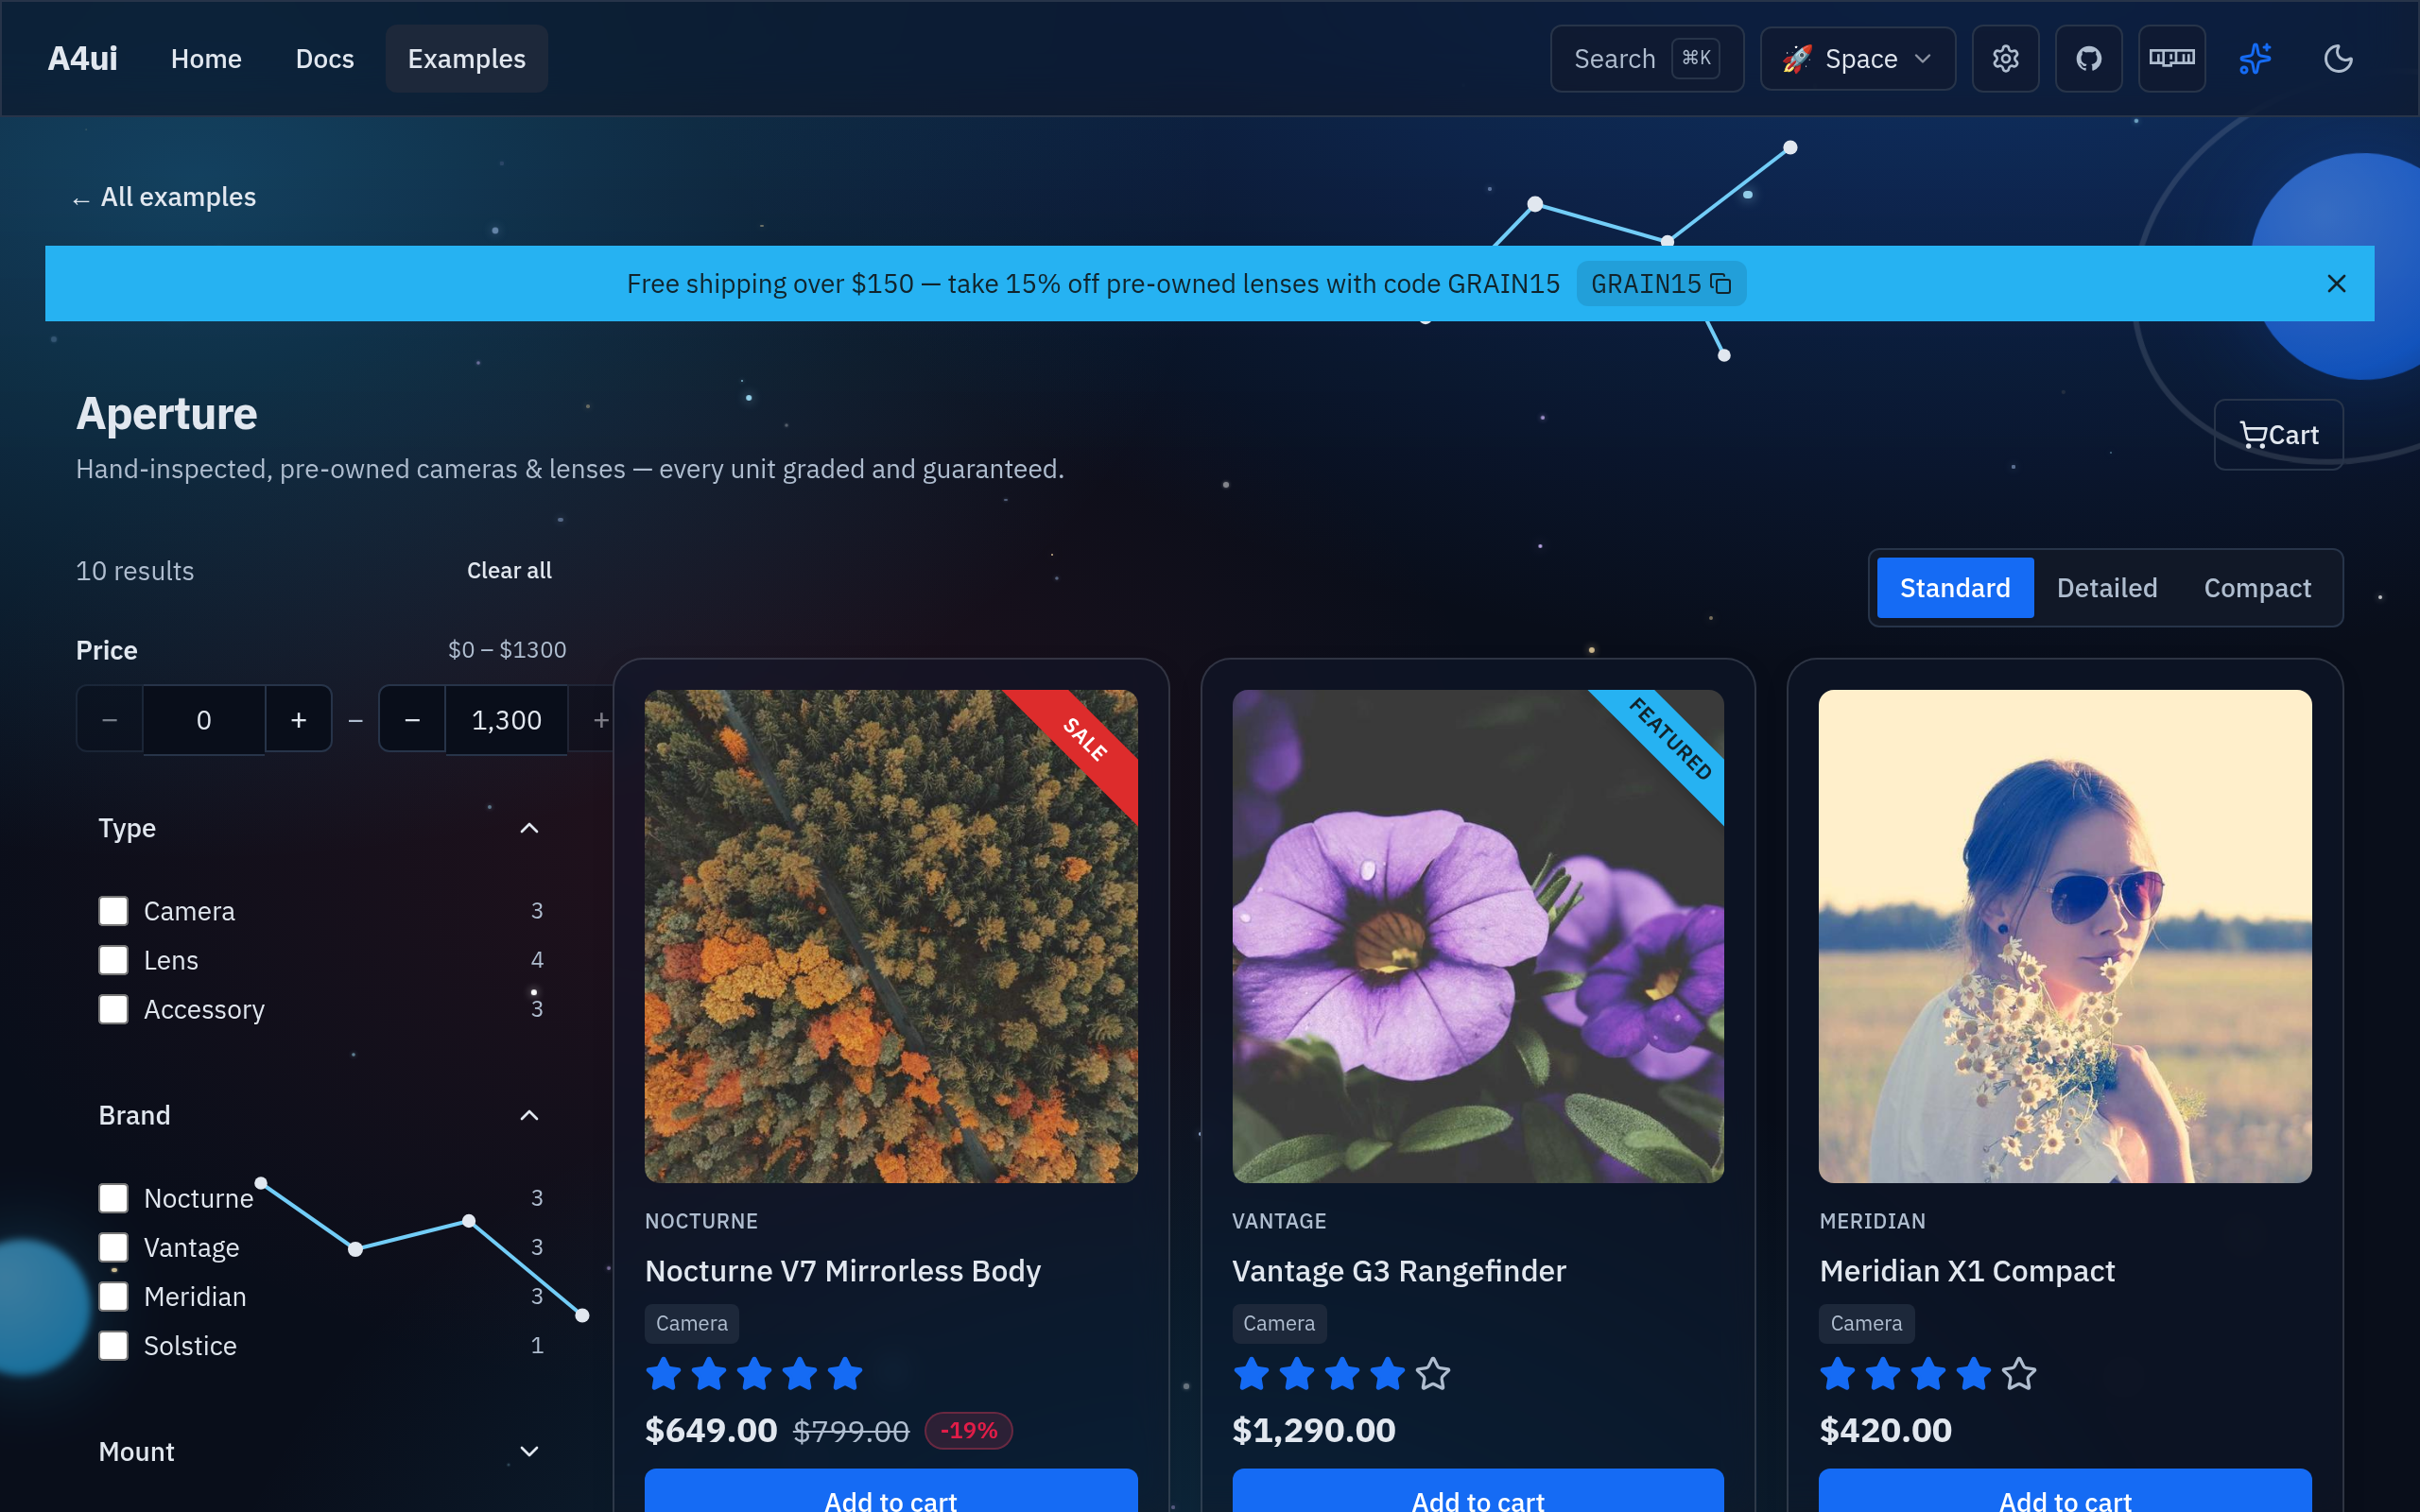Dismiss the free shipping banner
Screen dimensions: 2420x1512
point(2336,284)
